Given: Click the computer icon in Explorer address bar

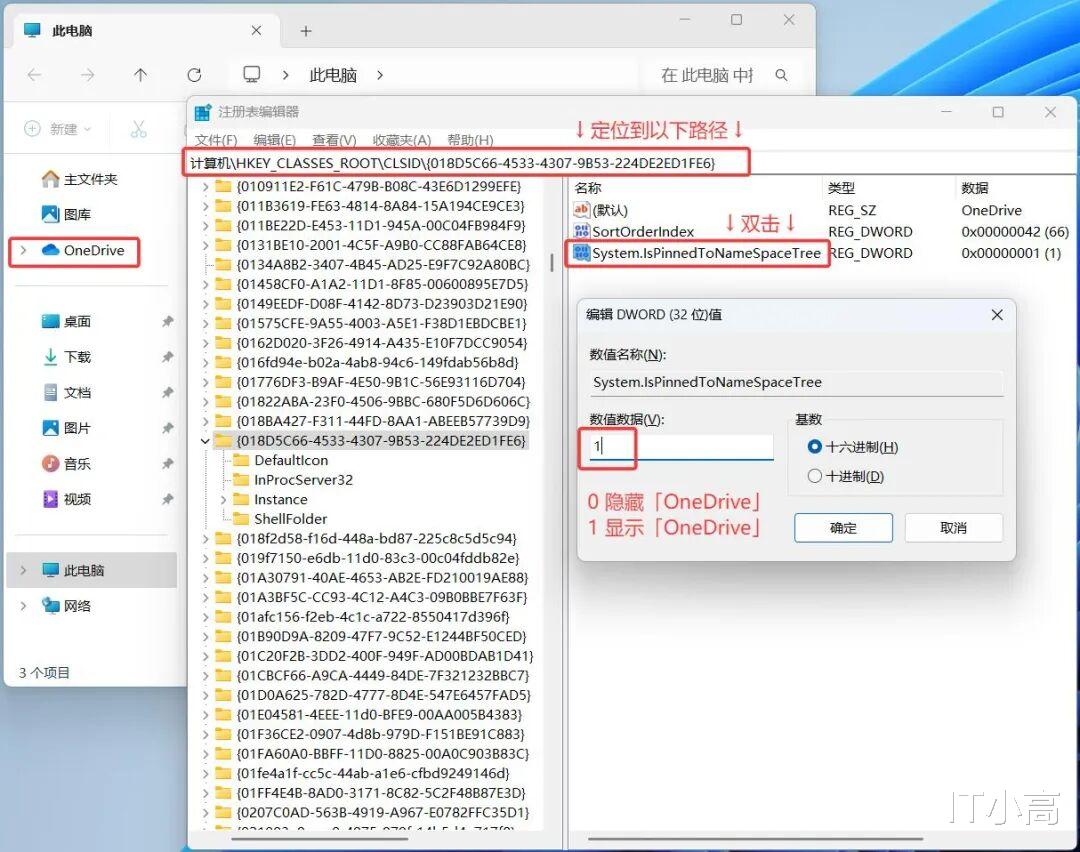Looking at the screenshot, I should click(252, 74).
